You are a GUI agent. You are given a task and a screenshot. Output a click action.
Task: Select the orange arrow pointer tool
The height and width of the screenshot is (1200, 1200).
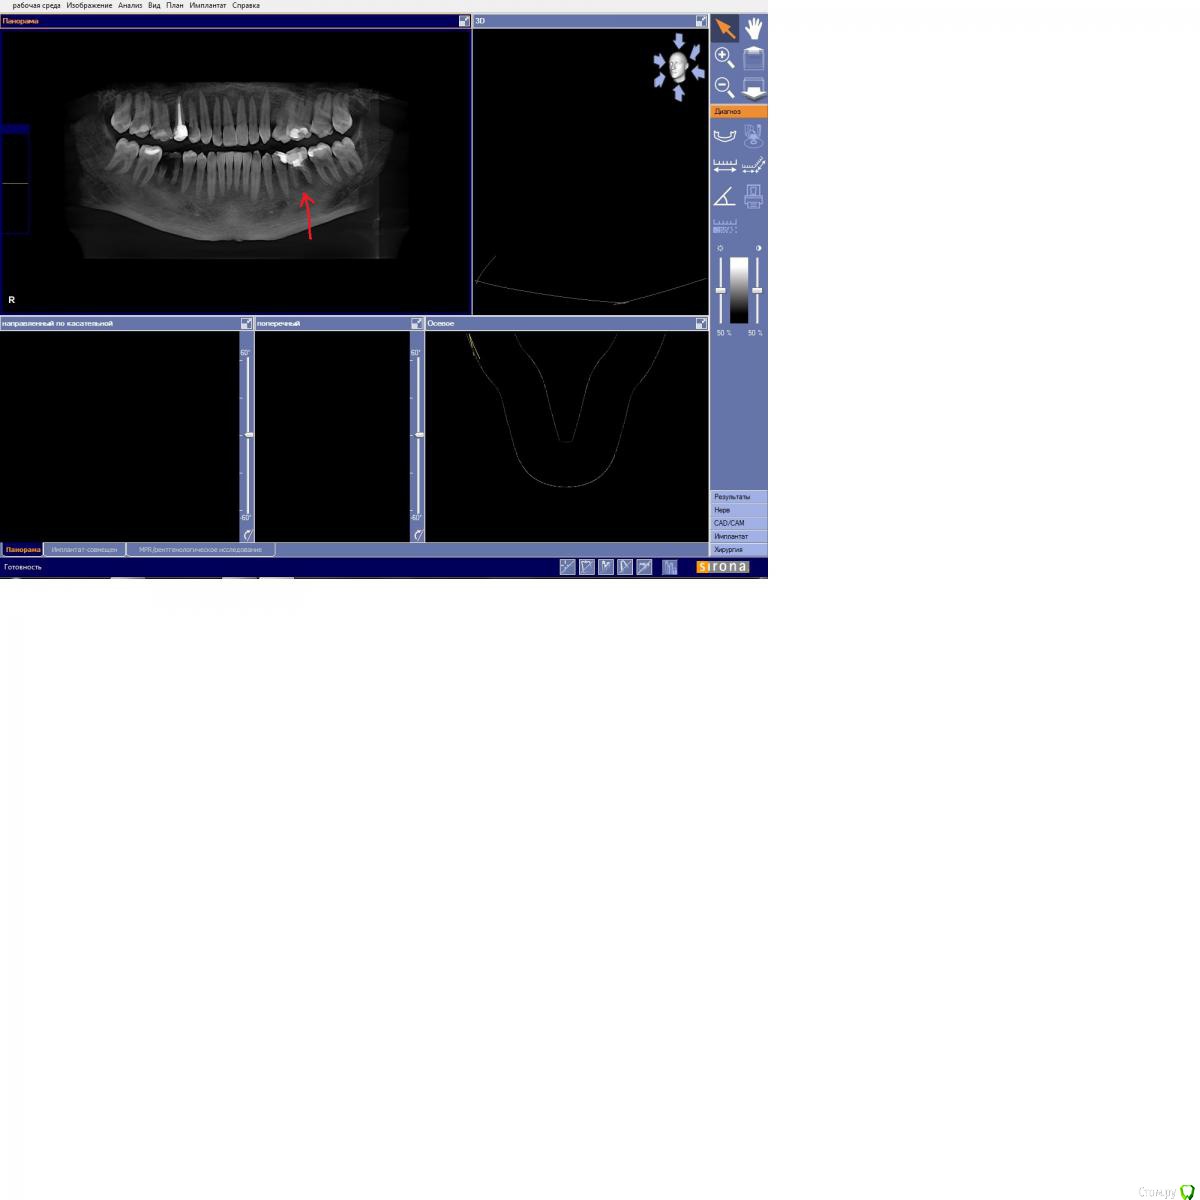pyautogui.click(x=725, y=28)
